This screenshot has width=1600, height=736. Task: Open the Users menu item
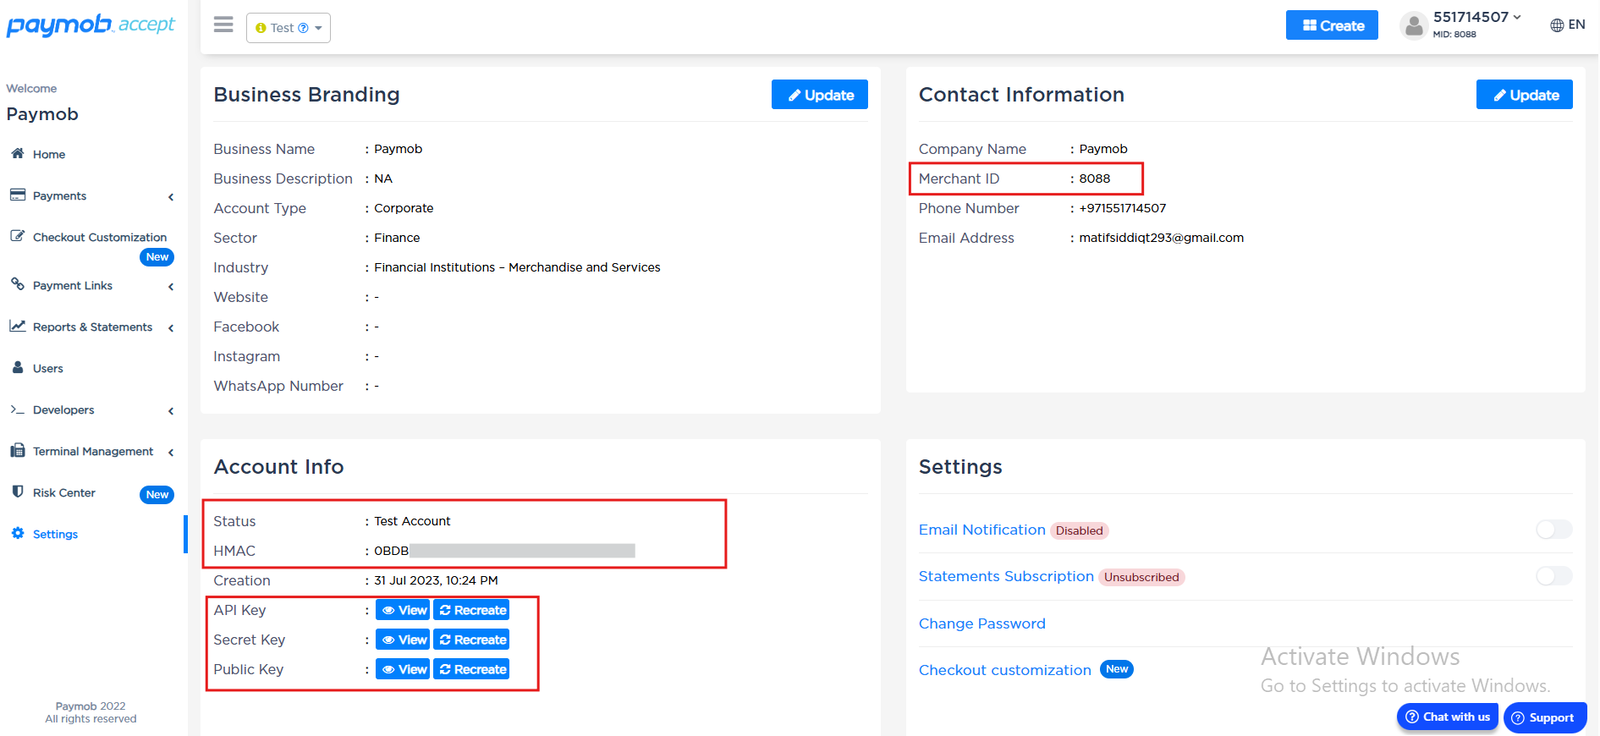[x=48, y=368]
